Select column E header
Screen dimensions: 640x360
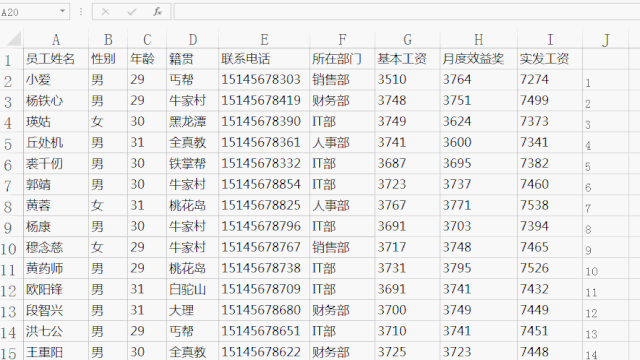pos(264,40)
